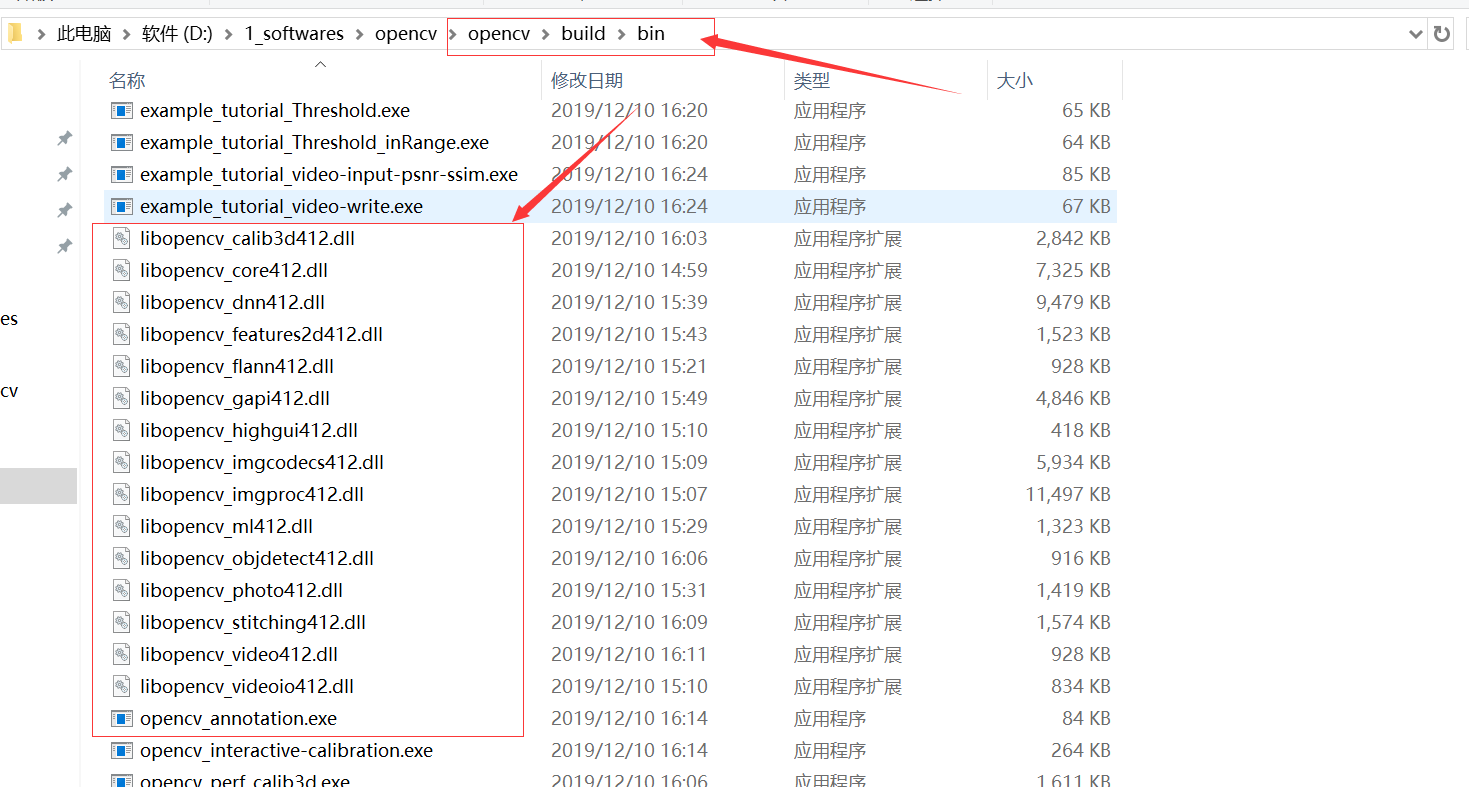The image size is (1469, 787).
Task: Unpin the bottom pinned sidebar item
Action: coord(64,246)
